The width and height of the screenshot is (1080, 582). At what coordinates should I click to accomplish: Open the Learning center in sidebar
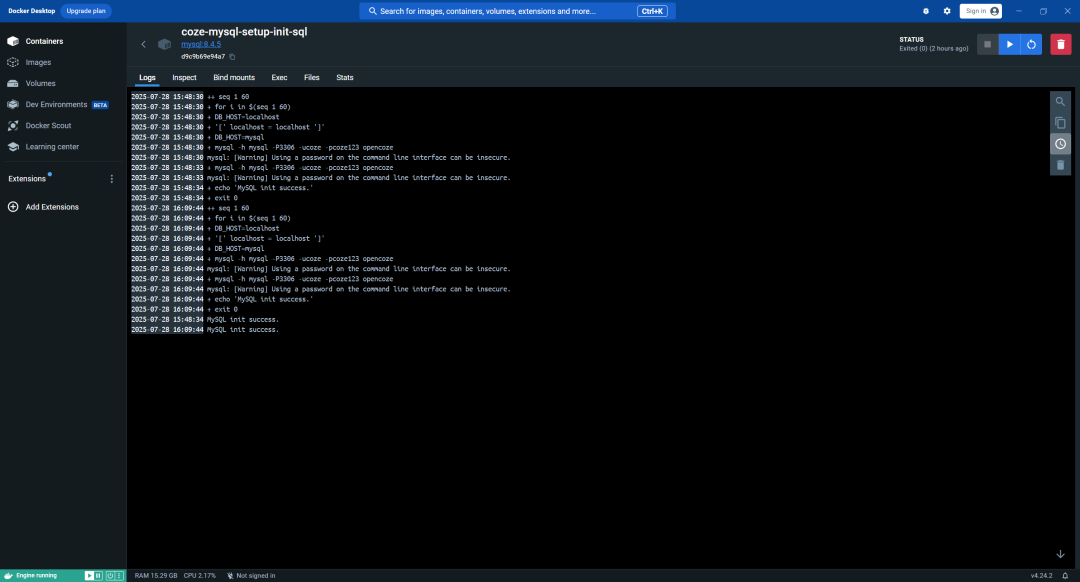pos(52,147)
